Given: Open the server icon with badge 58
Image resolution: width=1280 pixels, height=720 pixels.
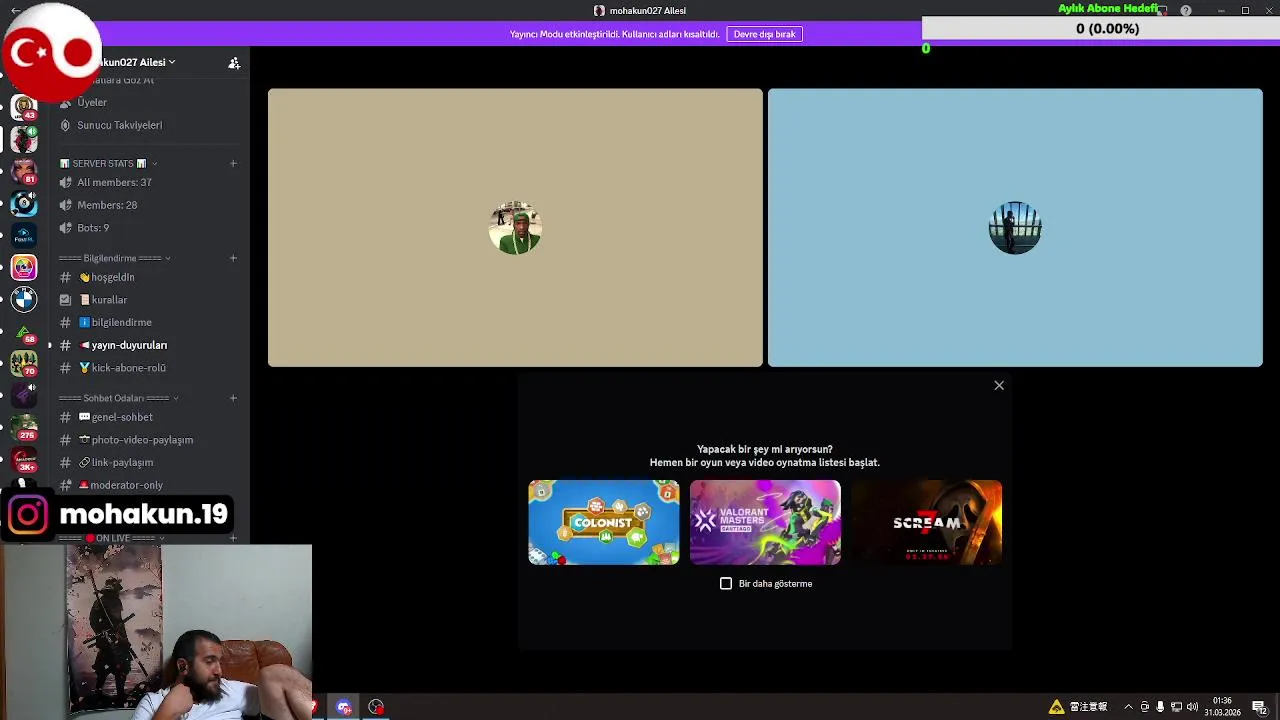Looking at the screenshot, I should point(24,333).
